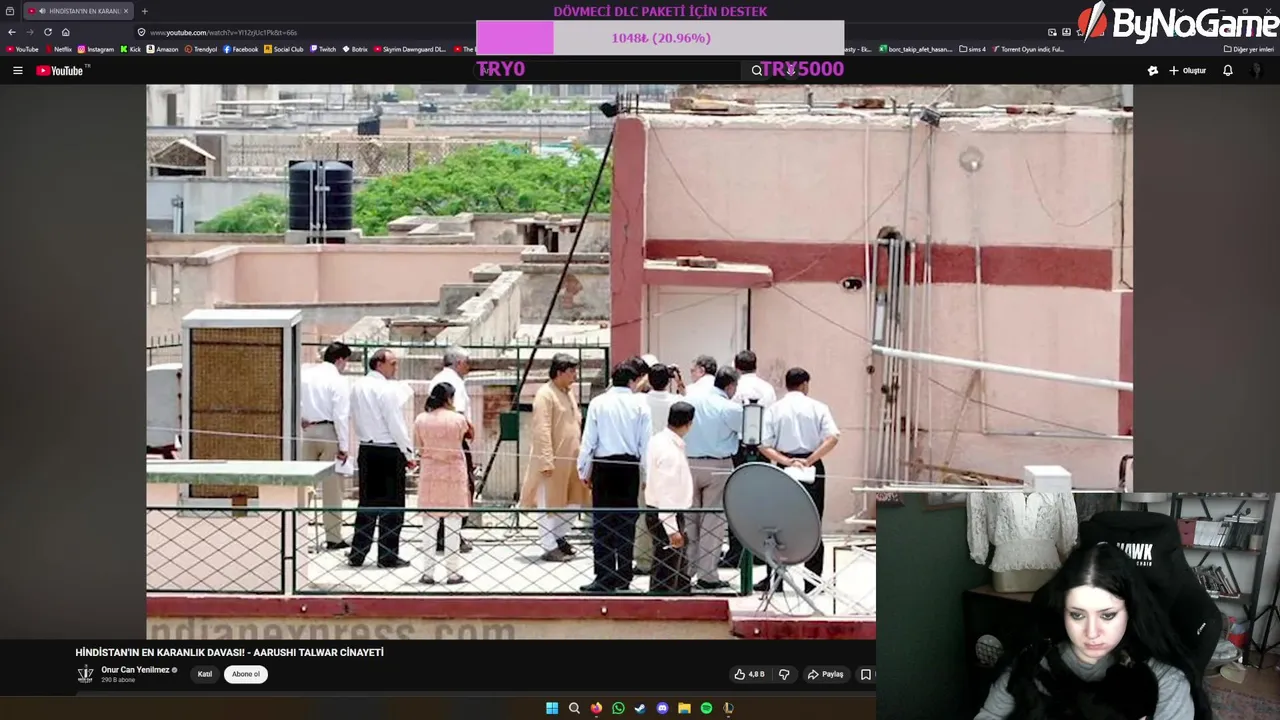The height and width of the screenshot is (720, 1280).
Task: Click the YouTube search magnifier button
Action: [x=757, y=71]
